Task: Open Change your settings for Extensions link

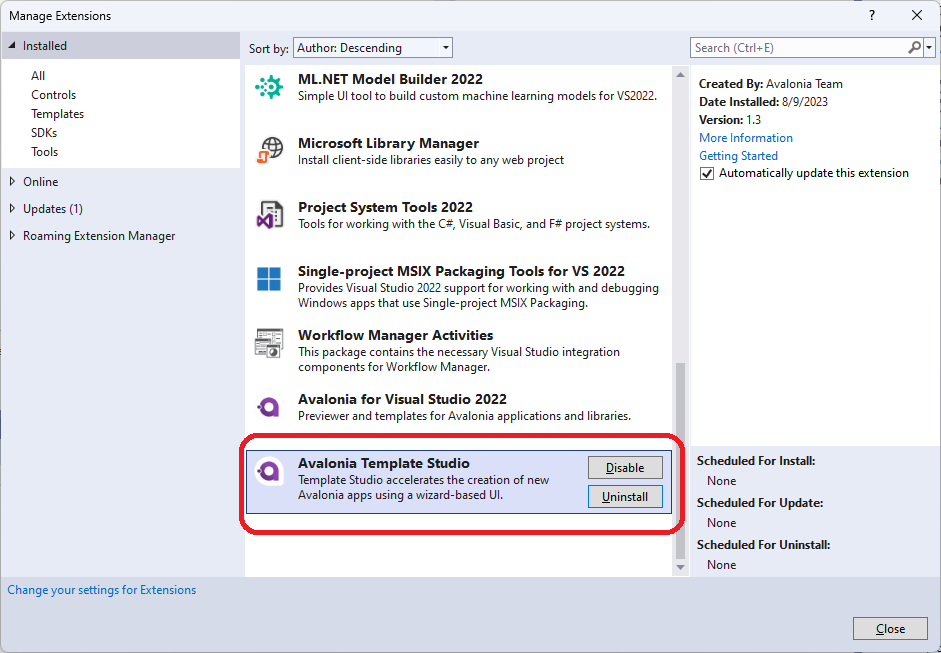Action: click(101, 590)
